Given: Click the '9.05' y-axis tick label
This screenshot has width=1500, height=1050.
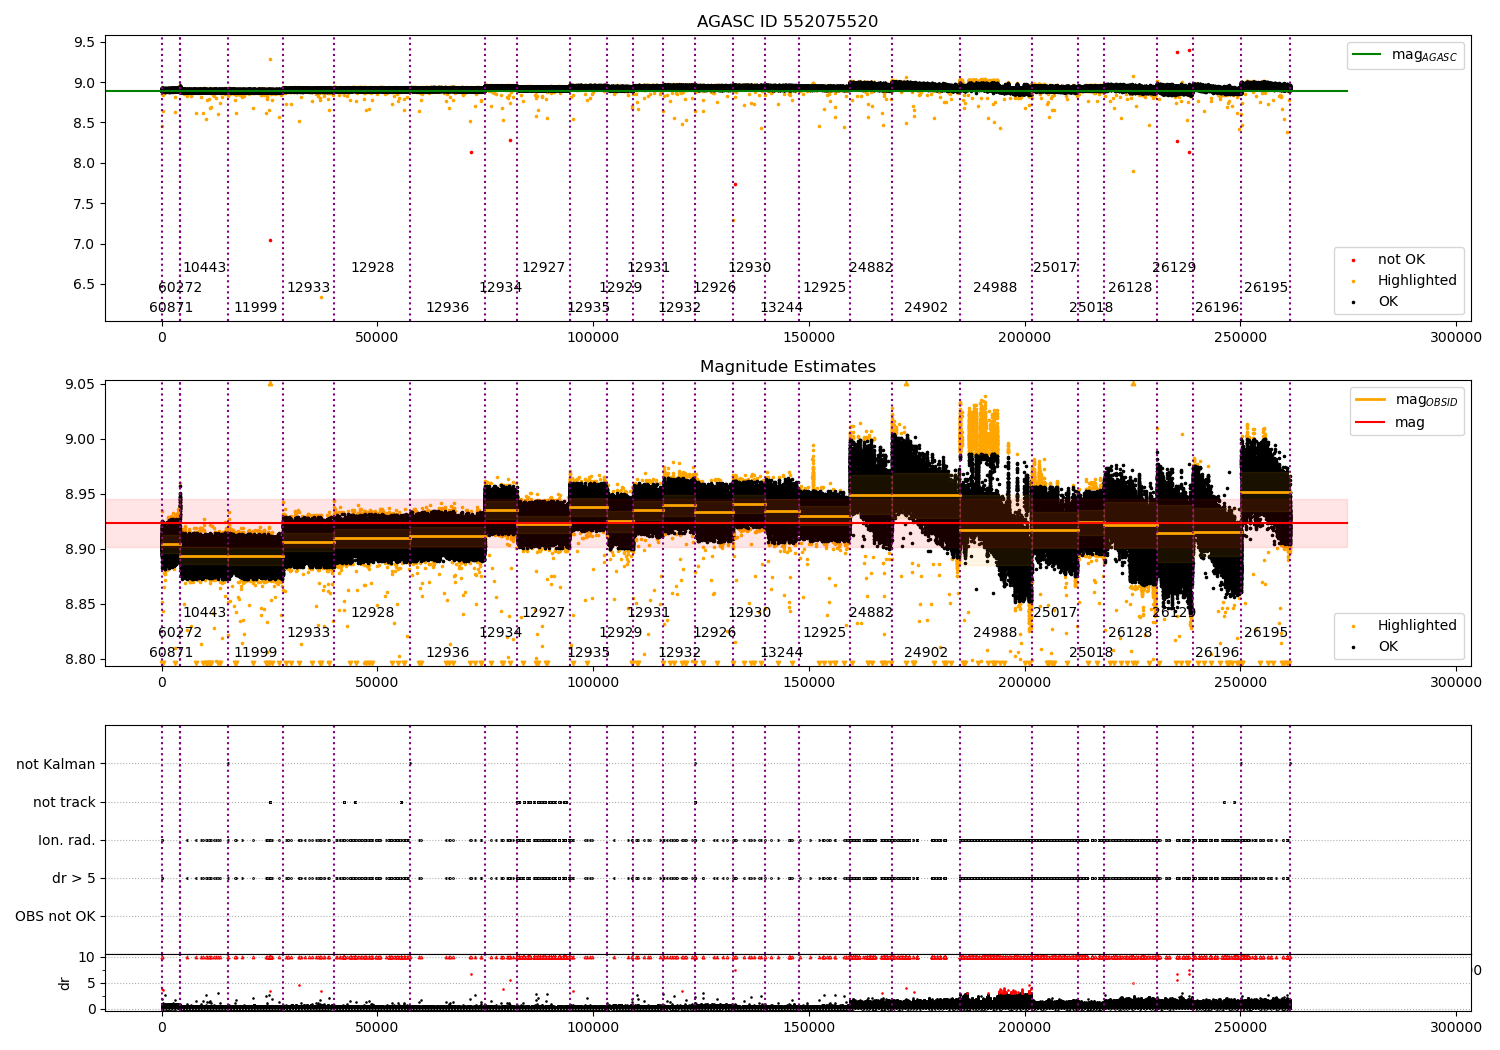Looking at the screenshot, I should click(x=80, y=385).
